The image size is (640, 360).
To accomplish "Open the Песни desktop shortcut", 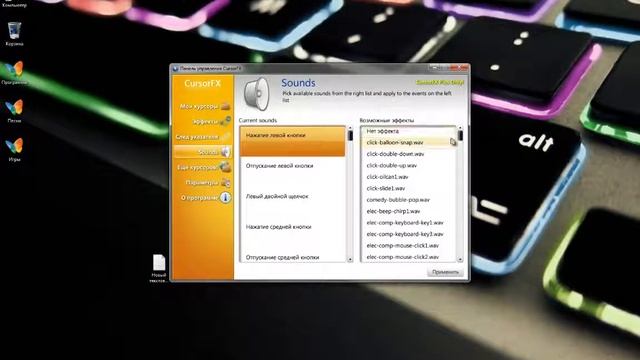I will tap(14, 111).
